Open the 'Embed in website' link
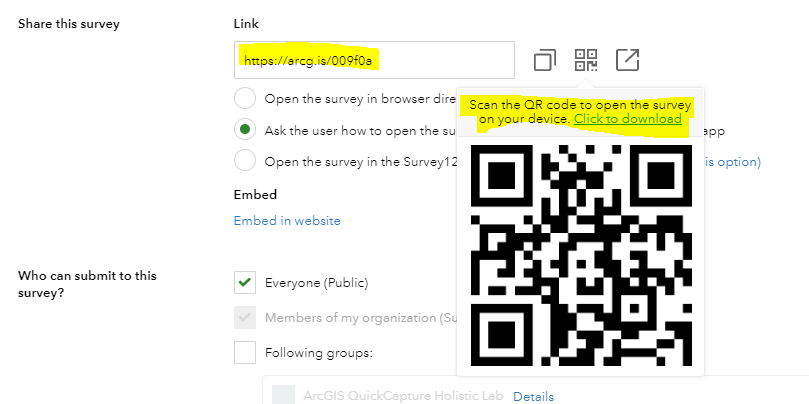The height and width of the screenshot is (404, 809). [x=287, y=220]
